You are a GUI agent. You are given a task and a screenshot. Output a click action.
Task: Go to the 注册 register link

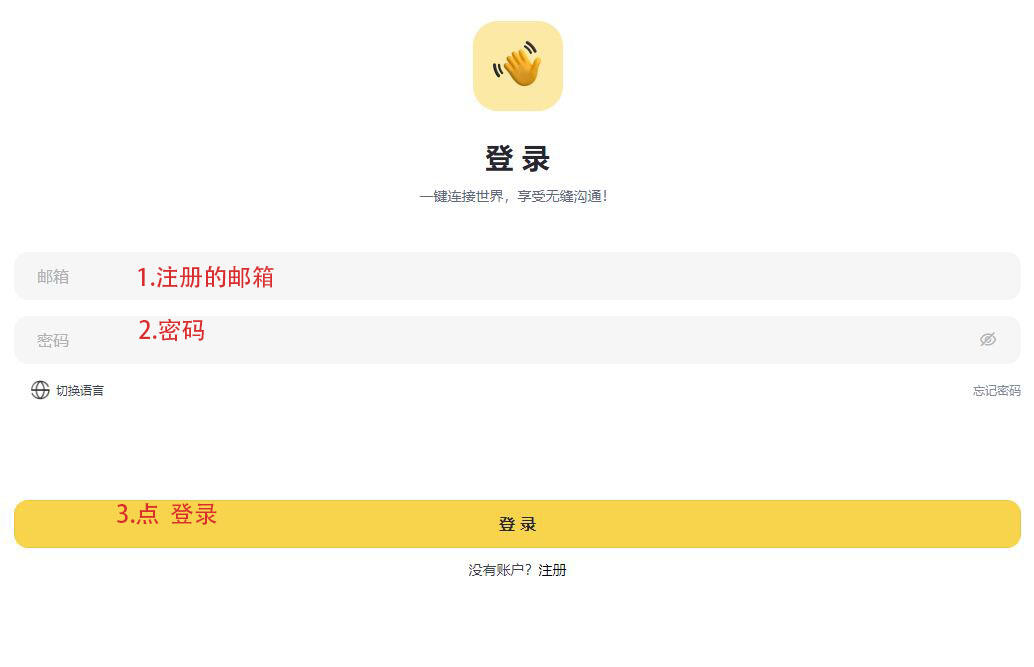[x=553, y=570]
